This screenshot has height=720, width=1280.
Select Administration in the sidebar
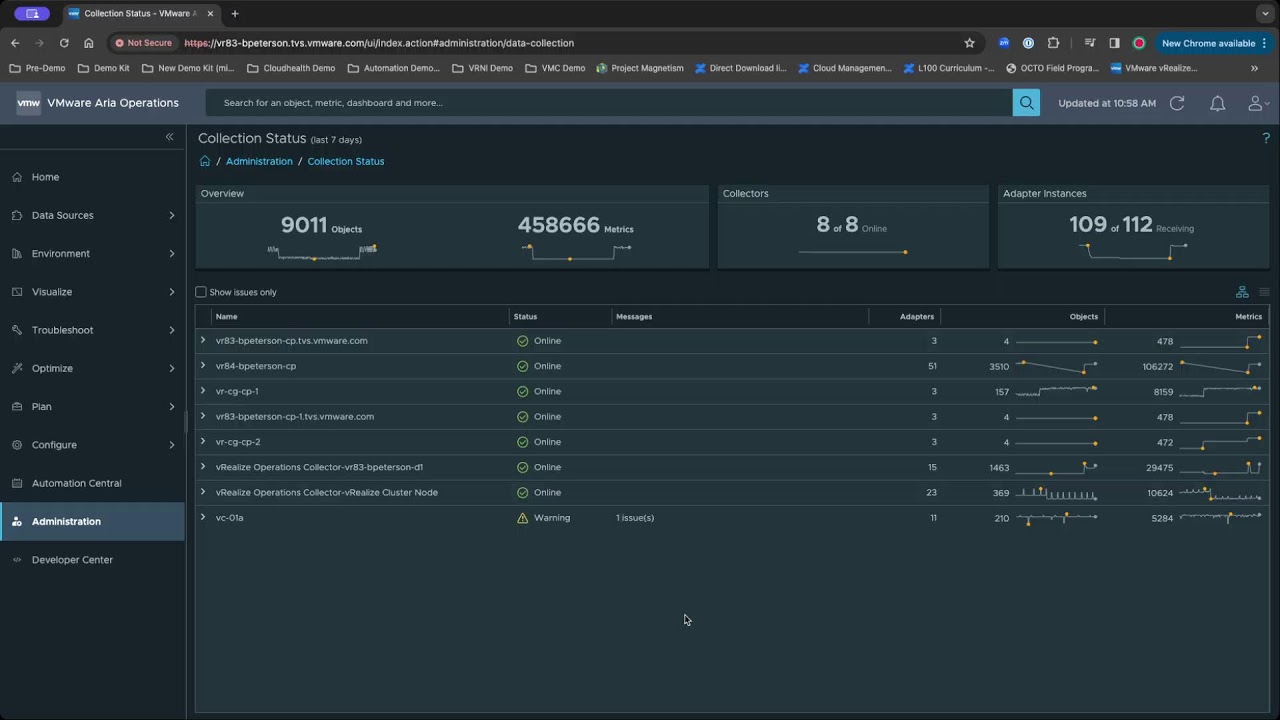(x=92, y=521)
